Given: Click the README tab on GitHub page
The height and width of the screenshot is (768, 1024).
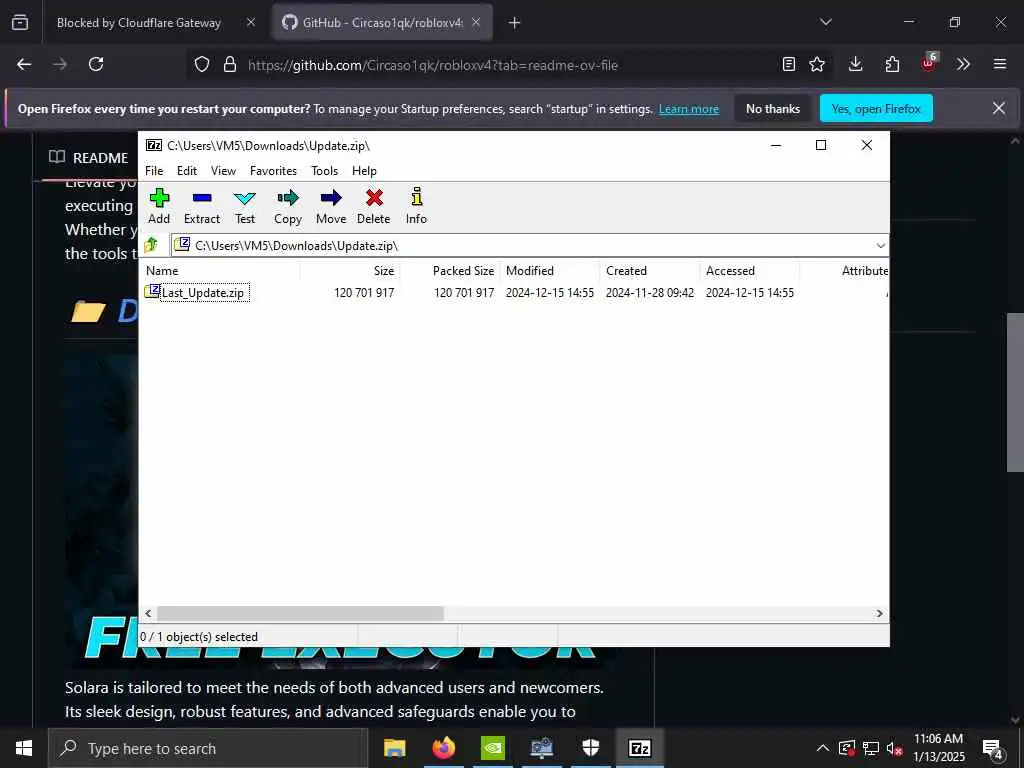Looking at the screenshot, I should point(89,157).
